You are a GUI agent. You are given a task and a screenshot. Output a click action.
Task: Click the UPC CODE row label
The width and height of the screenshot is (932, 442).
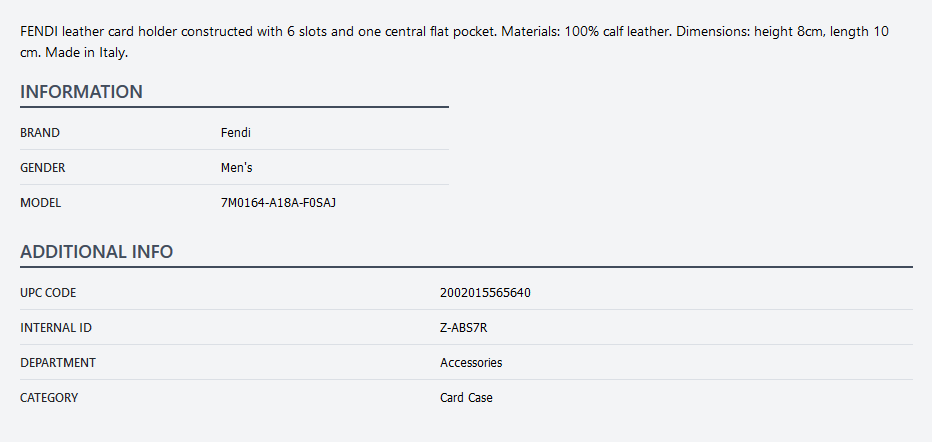48,293
